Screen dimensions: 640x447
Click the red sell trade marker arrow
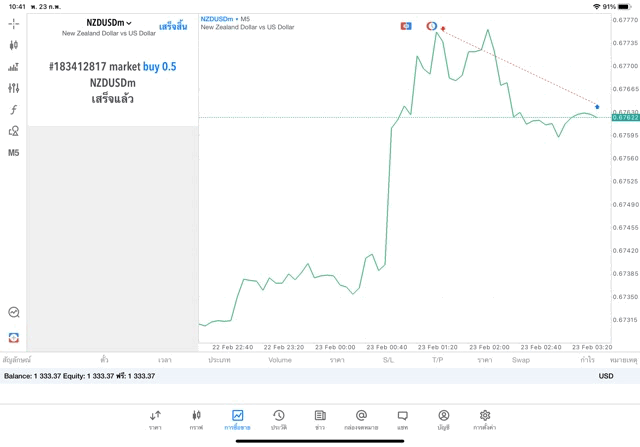[x=443, y=29]
